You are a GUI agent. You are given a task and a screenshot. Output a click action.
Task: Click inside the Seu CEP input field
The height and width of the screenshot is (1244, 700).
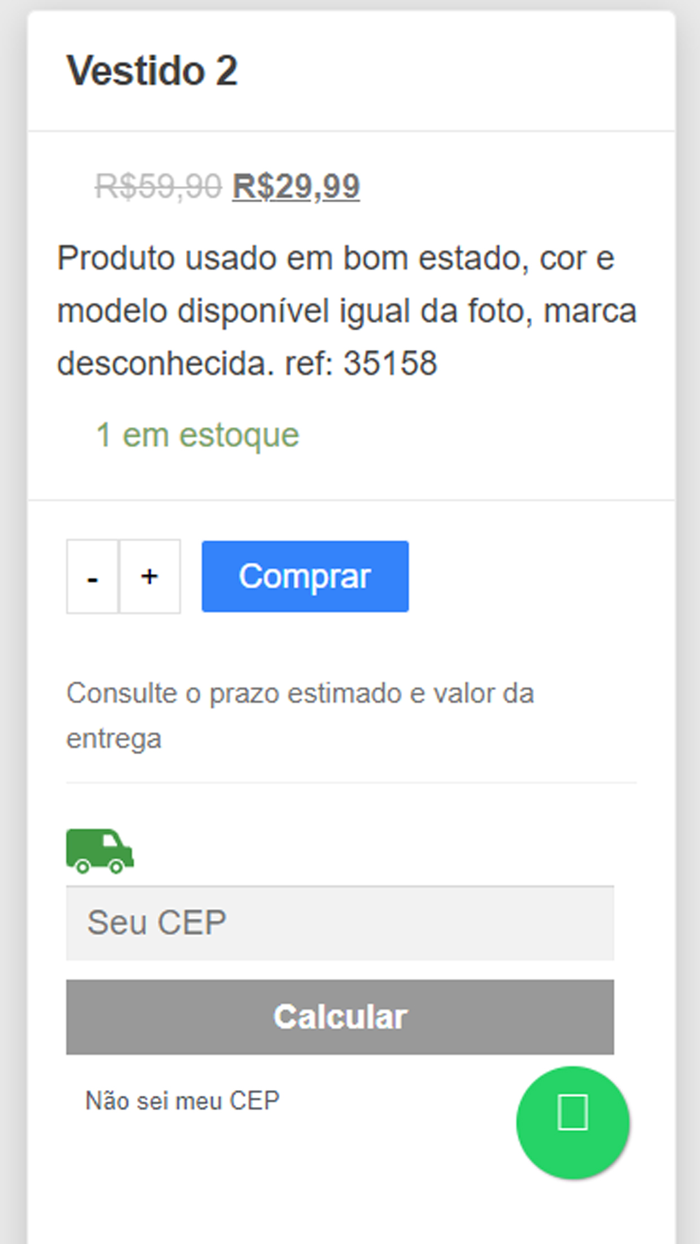(340, 923)
